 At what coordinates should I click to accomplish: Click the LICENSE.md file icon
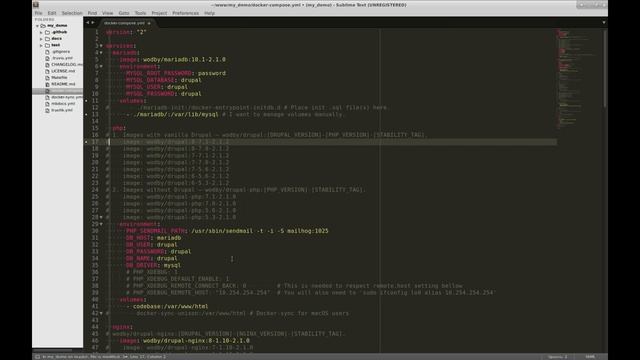click(x=47, y=71)
